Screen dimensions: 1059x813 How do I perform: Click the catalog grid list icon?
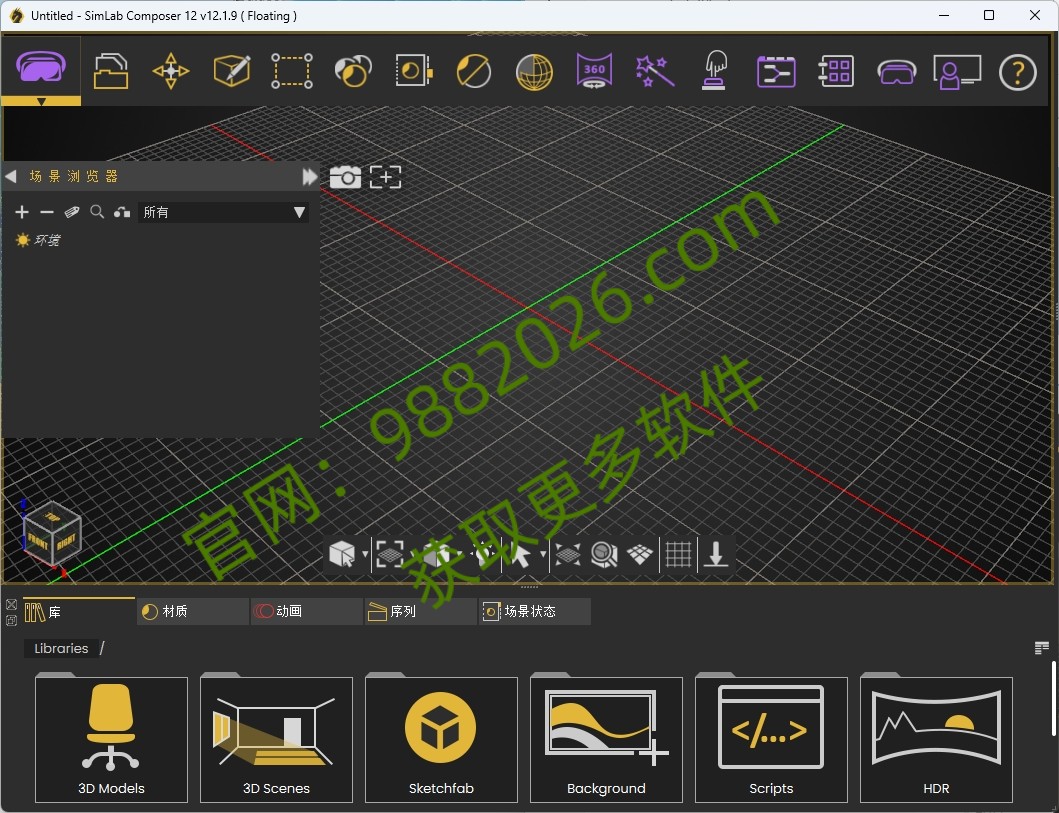click(836, 71)
